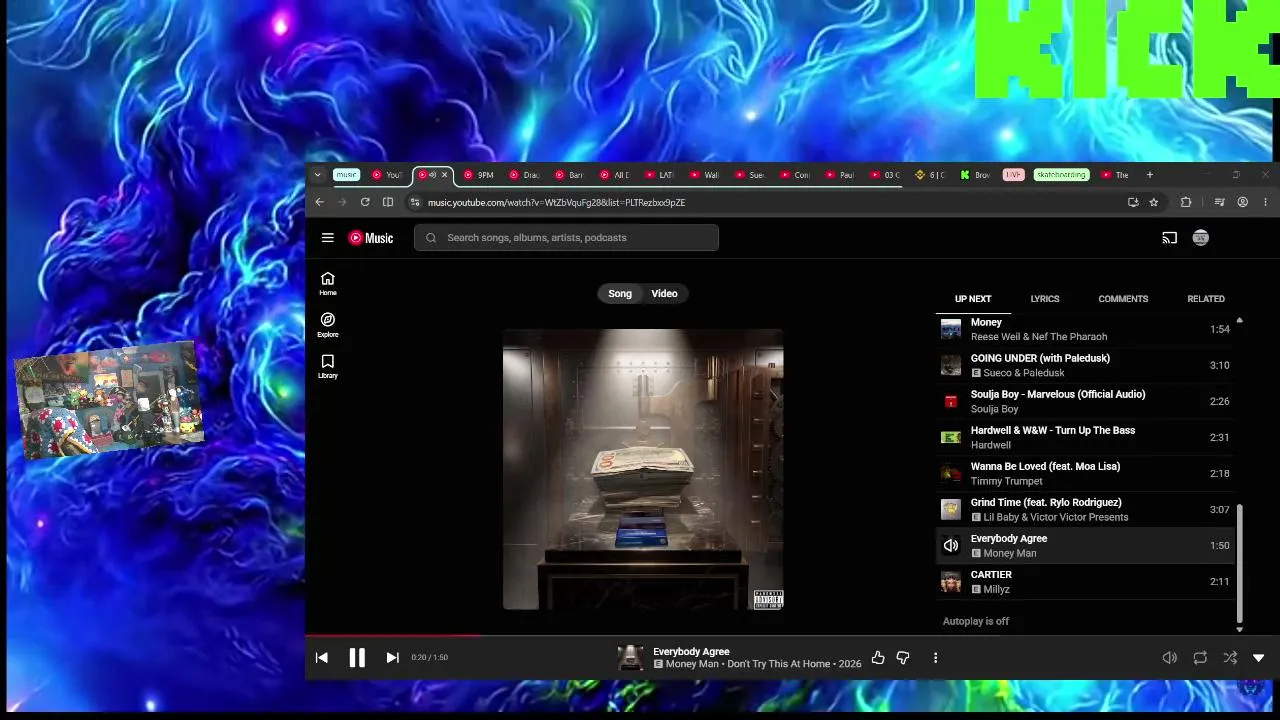
Task: Bookmark this page with the star
Action: tap(1154, 202)
